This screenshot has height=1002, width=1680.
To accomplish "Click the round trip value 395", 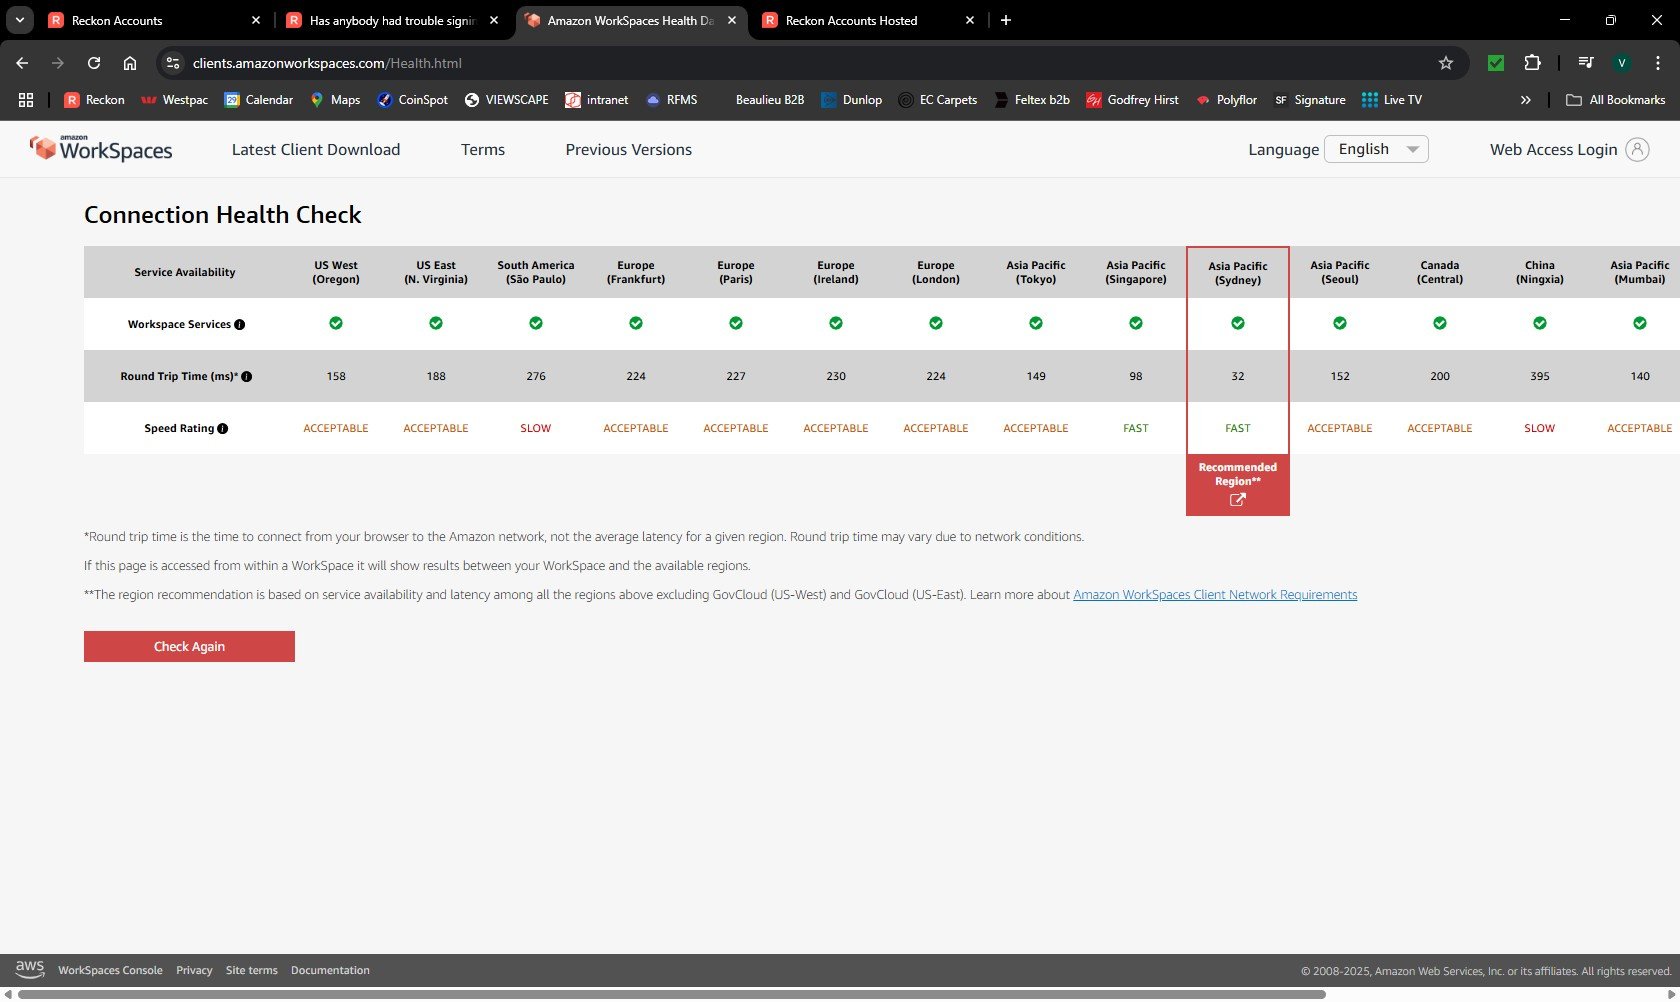I will point(1540,376).
